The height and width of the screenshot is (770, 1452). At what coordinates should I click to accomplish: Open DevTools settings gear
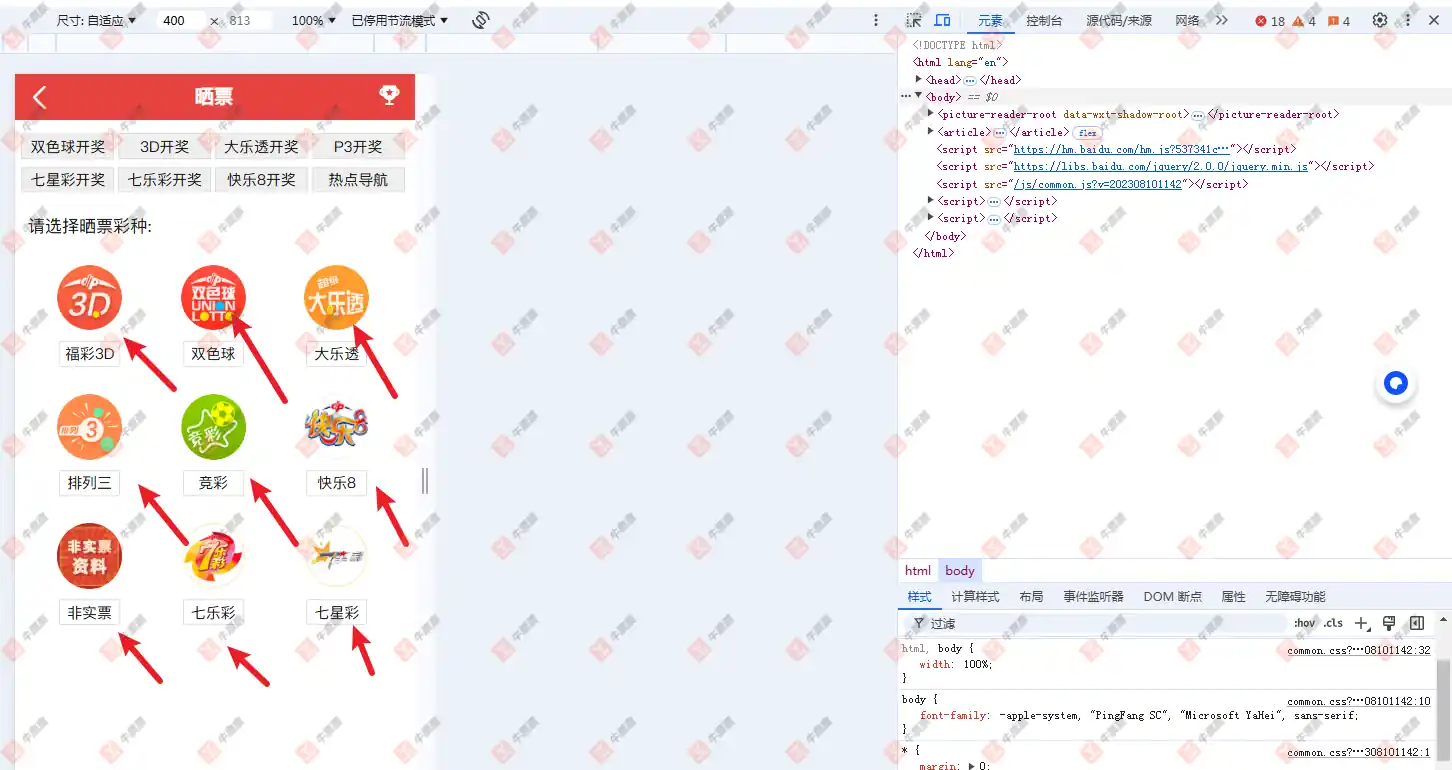[1380, 20]
